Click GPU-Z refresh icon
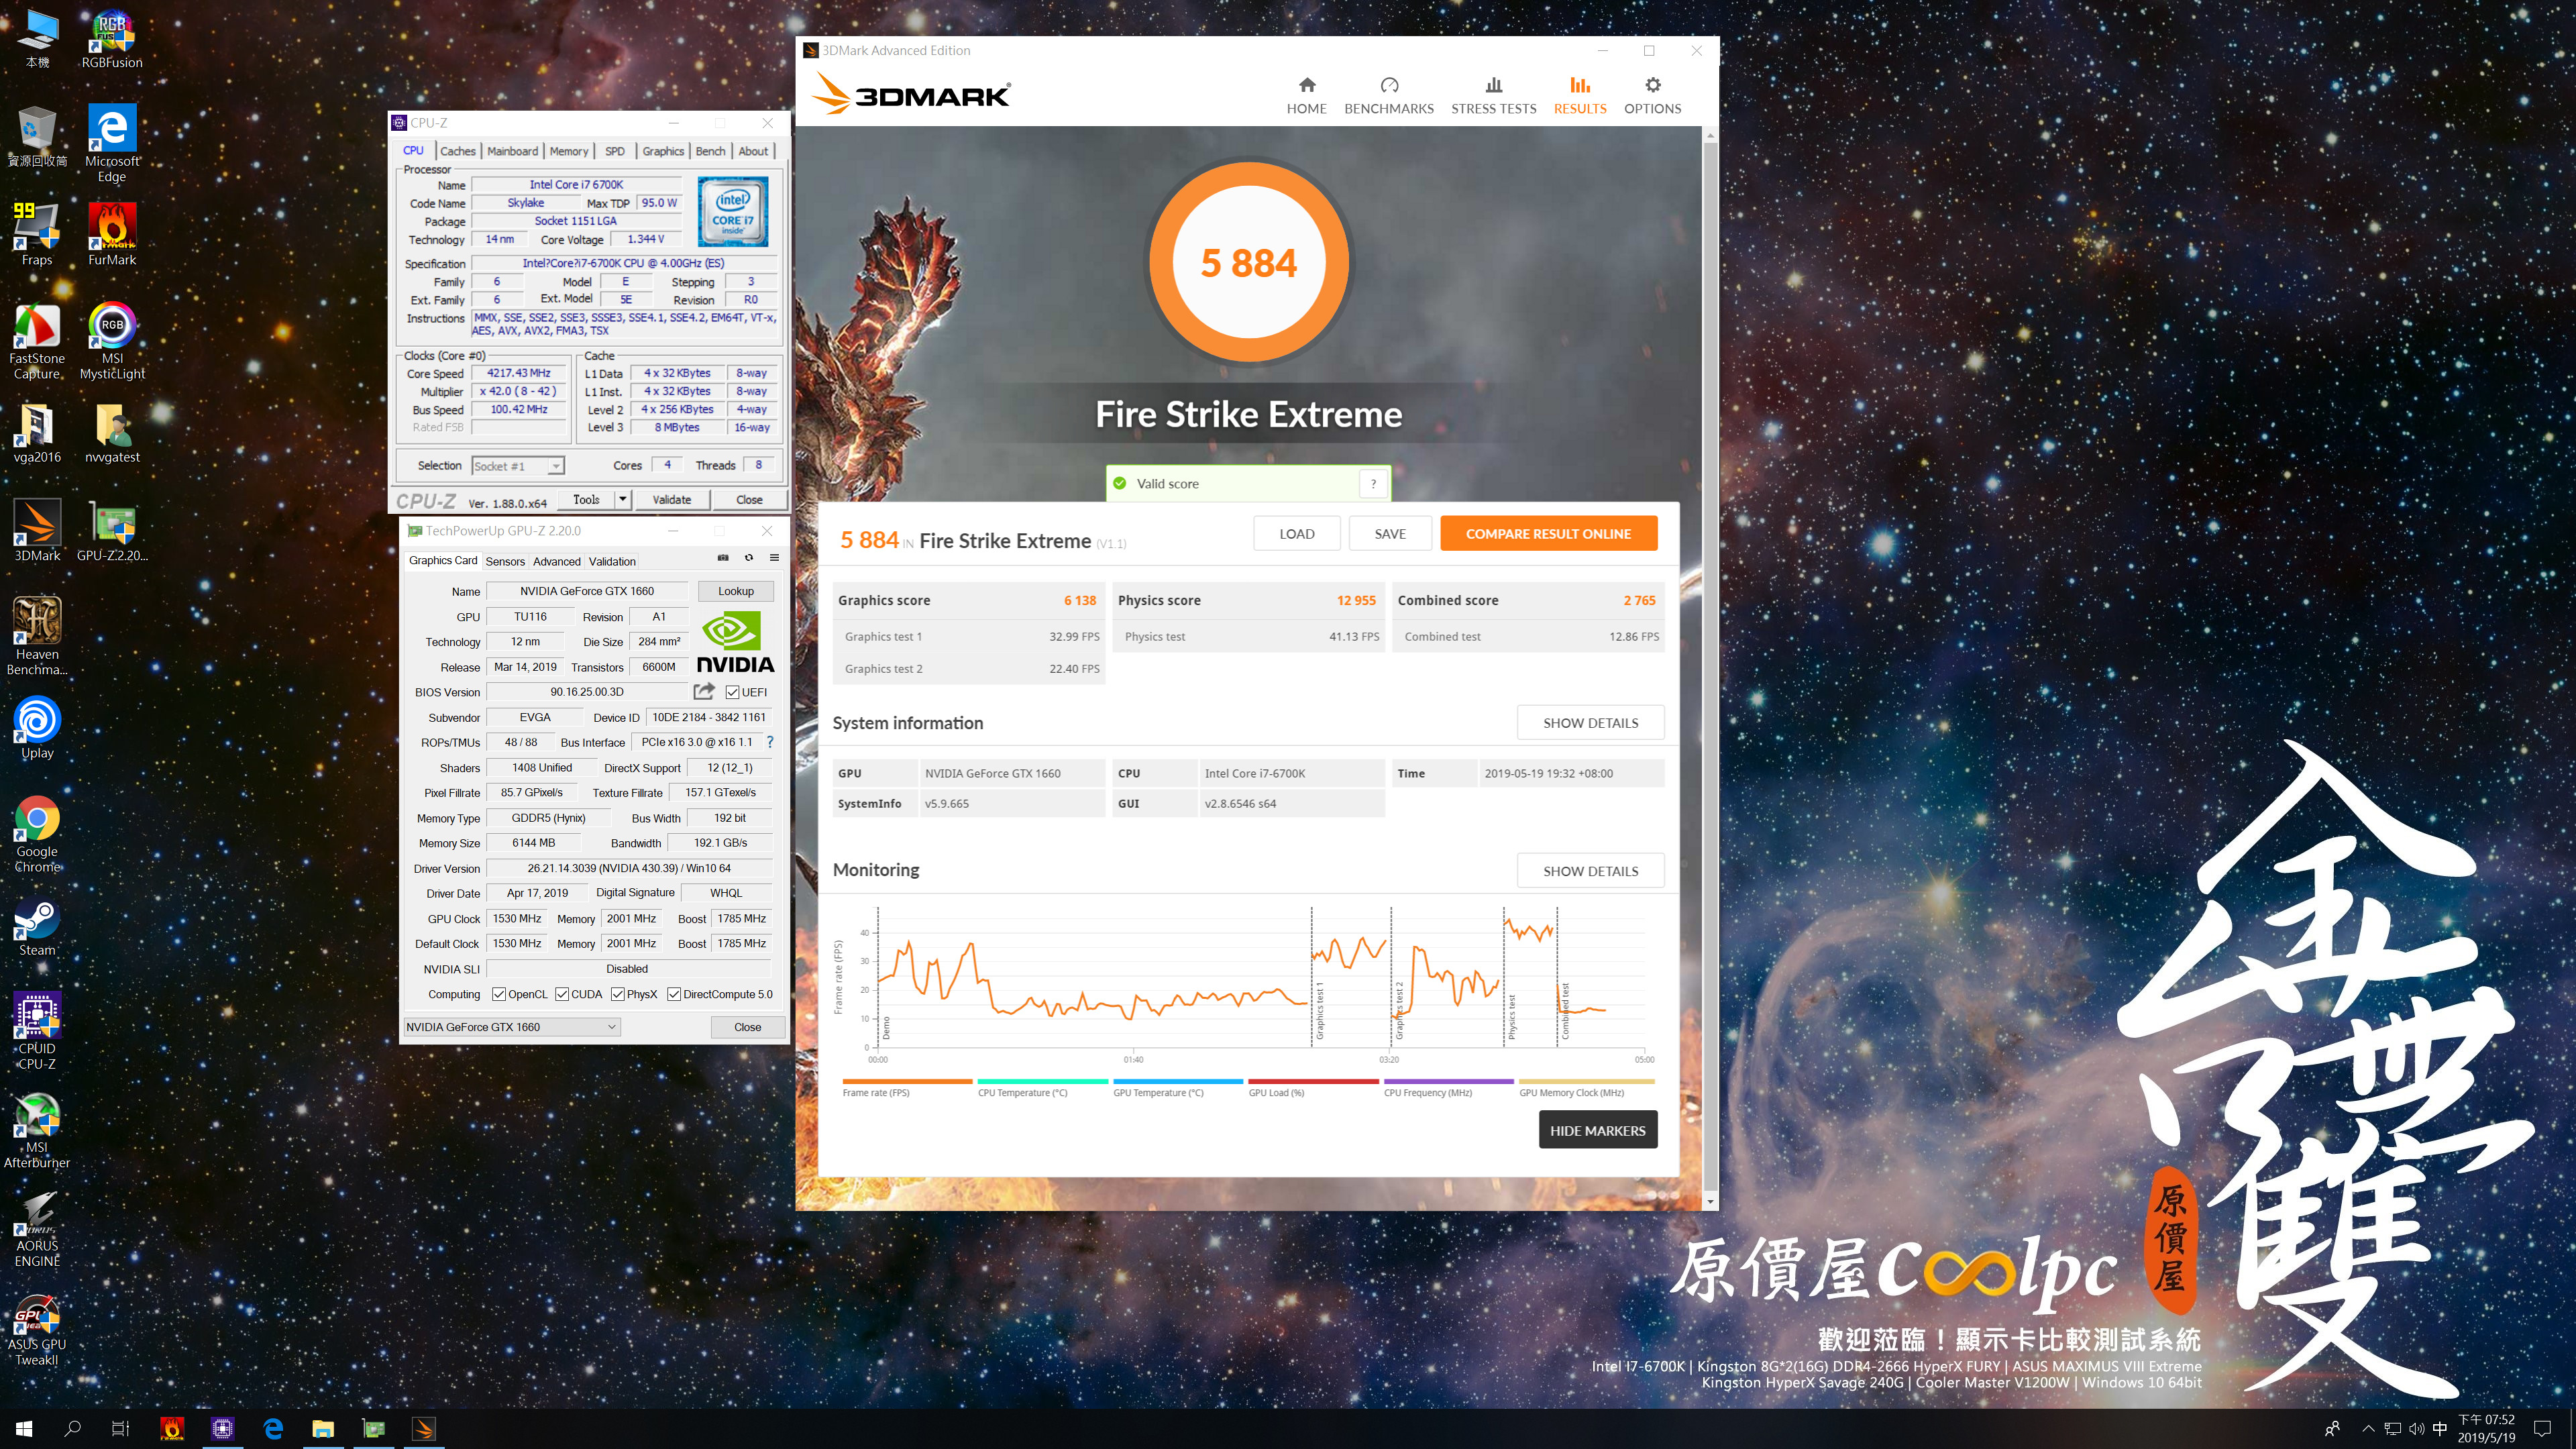The width and height of the screenshot is (2576, 1449). pyautogui.click(x=749, y=558)
